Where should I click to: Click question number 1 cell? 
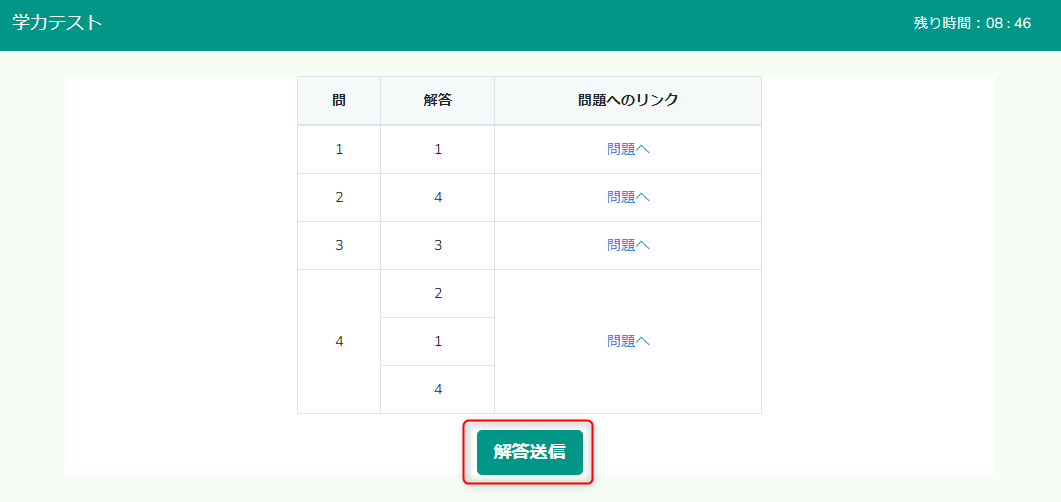coord(339,150)
